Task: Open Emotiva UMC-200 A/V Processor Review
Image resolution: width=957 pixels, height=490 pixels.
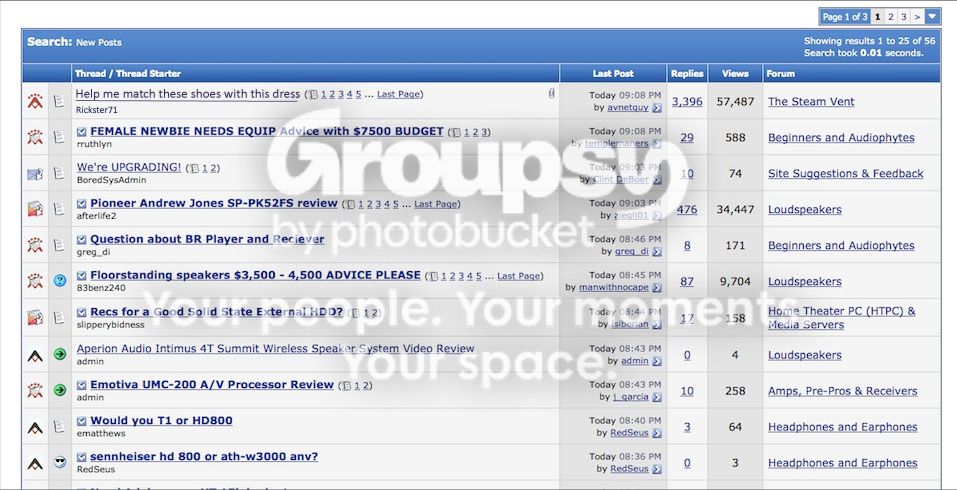Action: pos(212,384)
